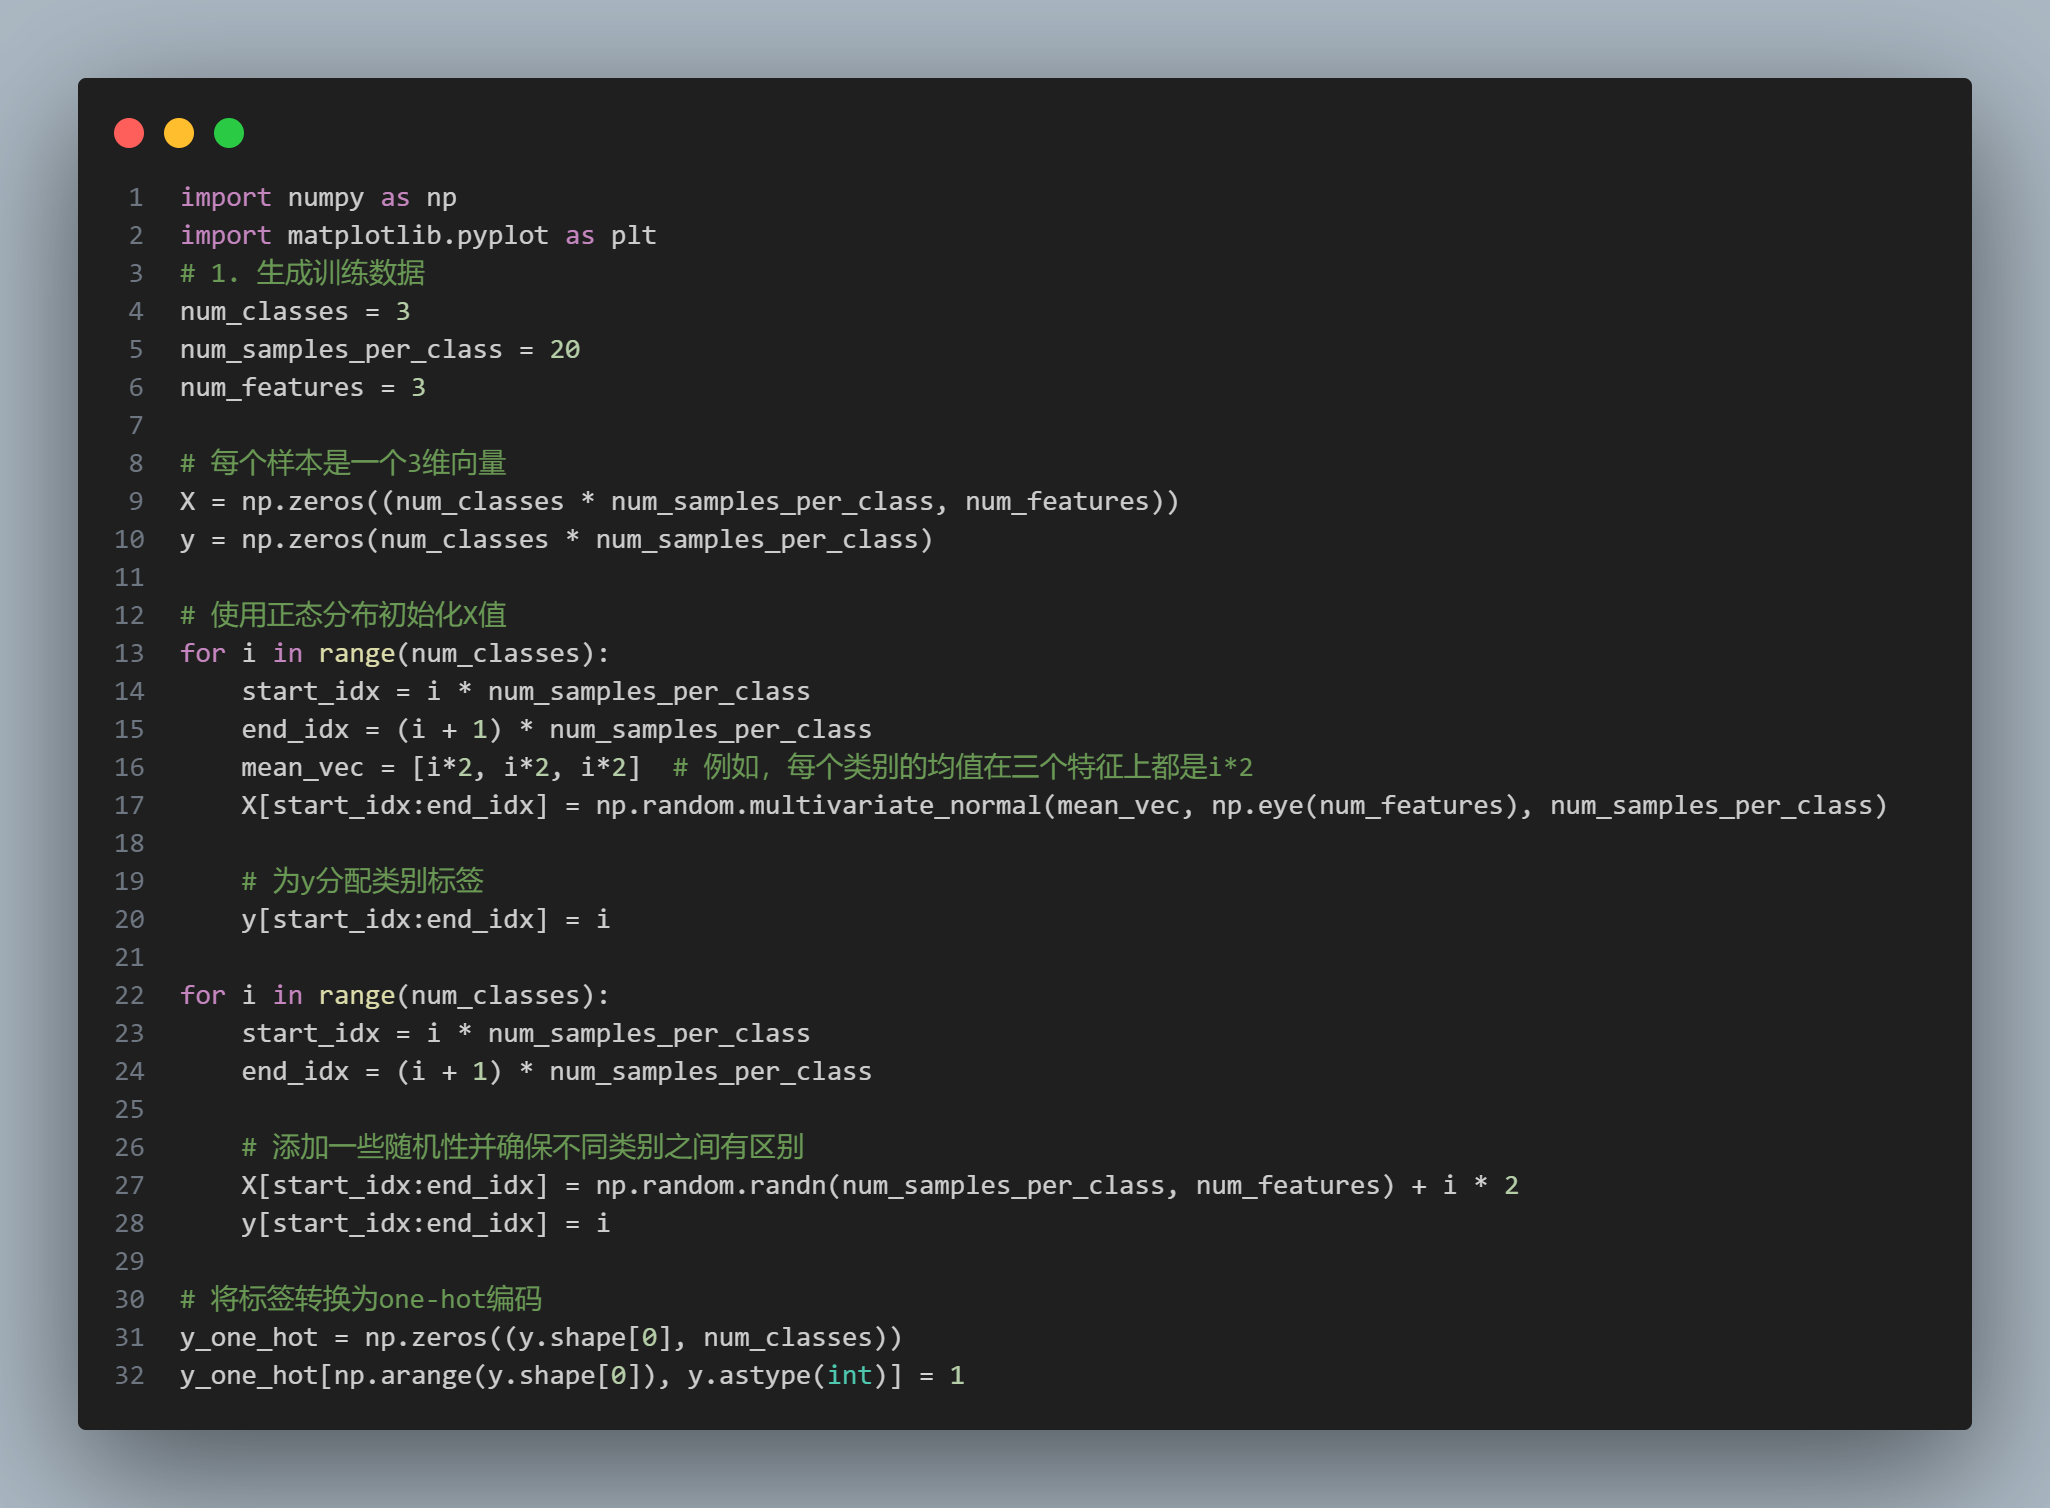Click line number 17 in gutter
This screenshot has height=1508, width=2050.
(129, 806)
